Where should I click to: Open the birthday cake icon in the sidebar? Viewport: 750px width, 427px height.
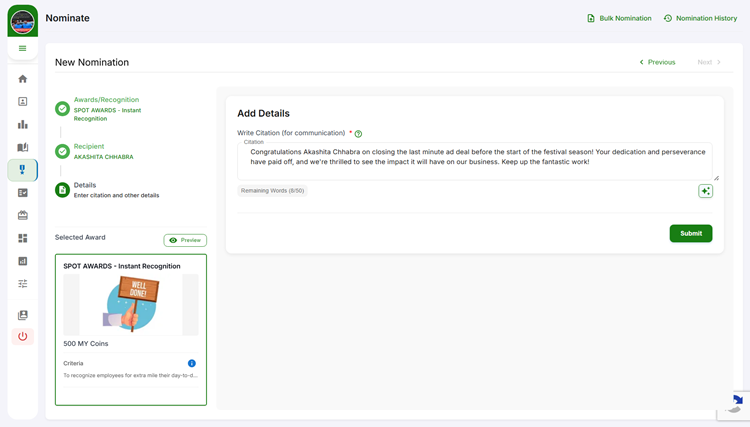tap(22, 215)
